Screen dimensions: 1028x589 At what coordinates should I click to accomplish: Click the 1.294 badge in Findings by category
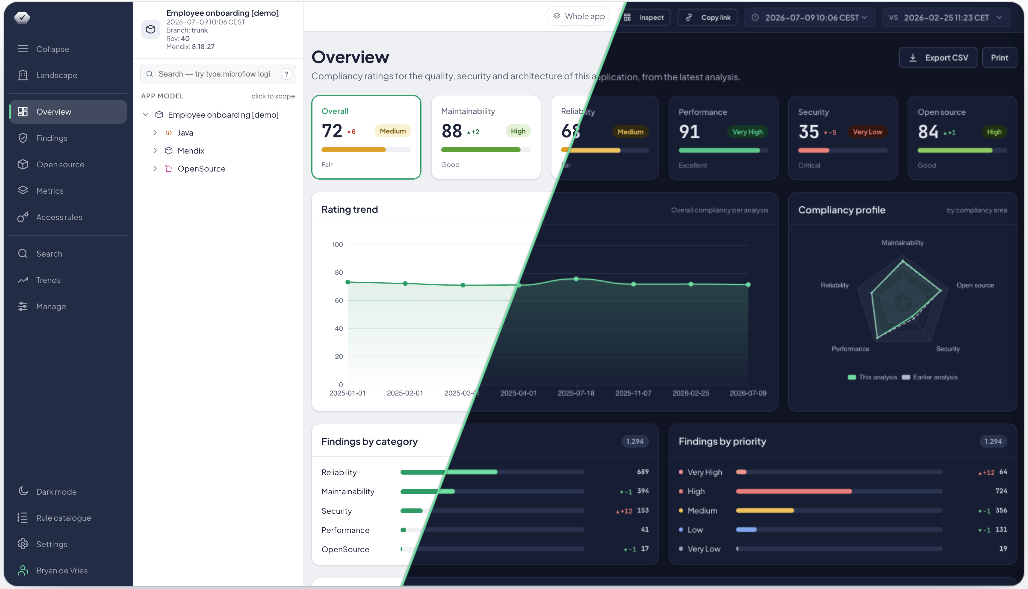click(635, 441)
